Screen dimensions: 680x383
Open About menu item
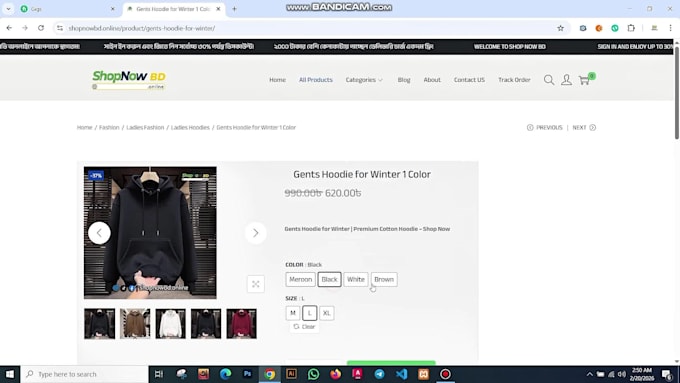pos(432,80)
